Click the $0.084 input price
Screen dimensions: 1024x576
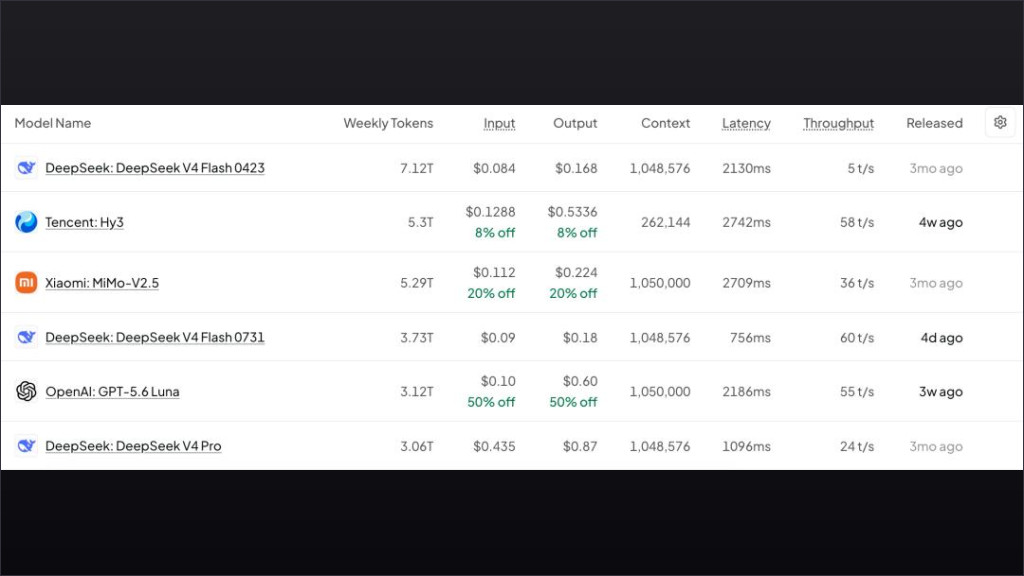(494, 168)
